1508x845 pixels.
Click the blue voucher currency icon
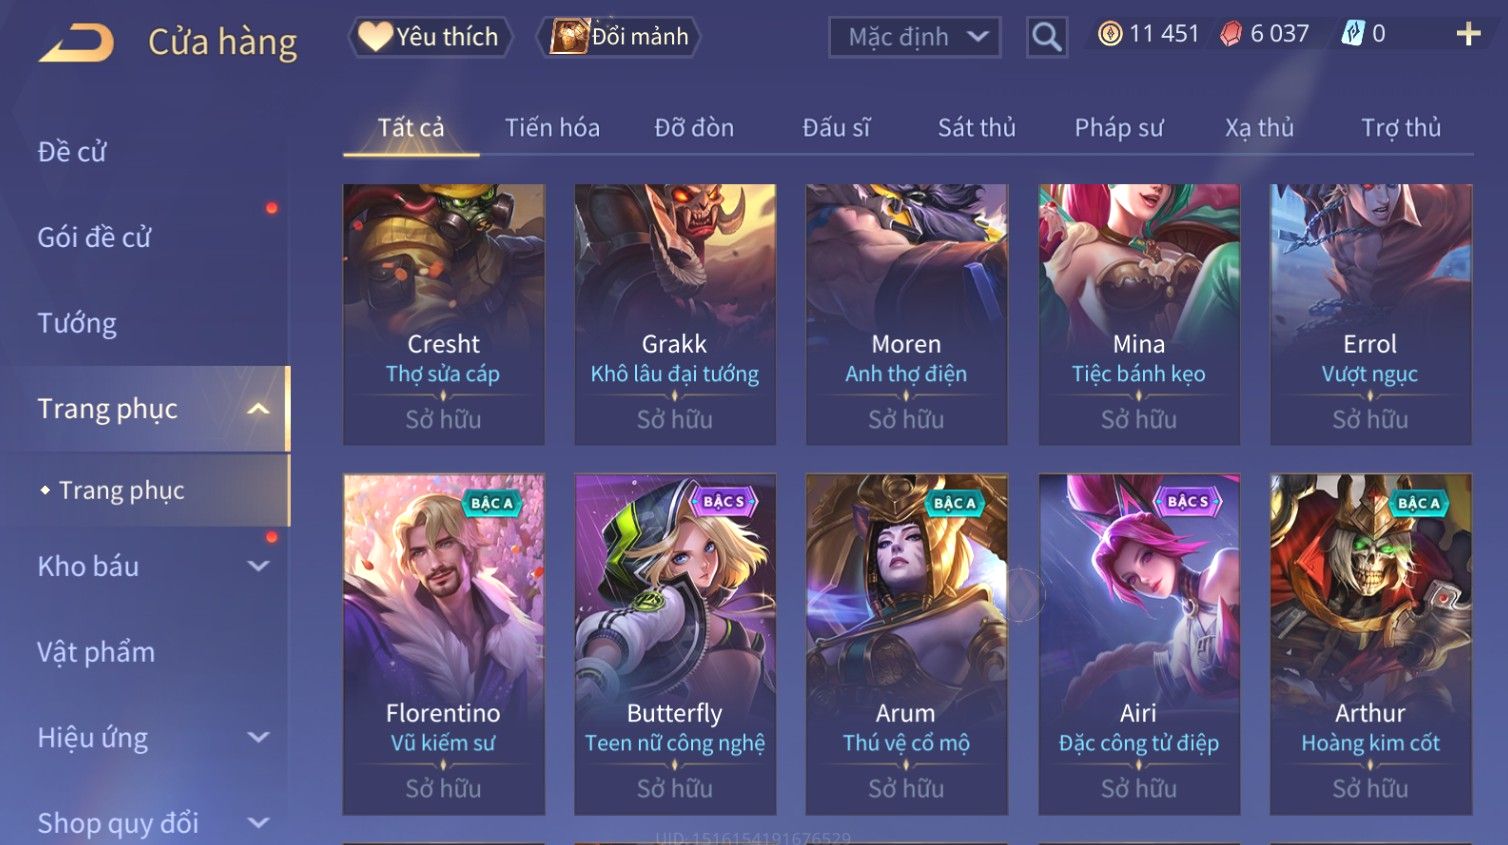click(x=1352, y=34)
